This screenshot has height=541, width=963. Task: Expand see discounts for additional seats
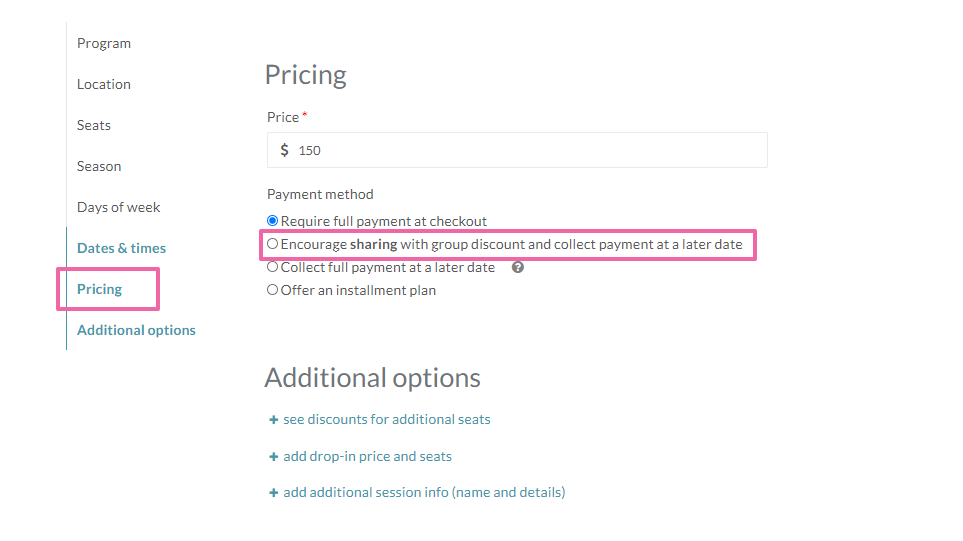pos(386,420)
